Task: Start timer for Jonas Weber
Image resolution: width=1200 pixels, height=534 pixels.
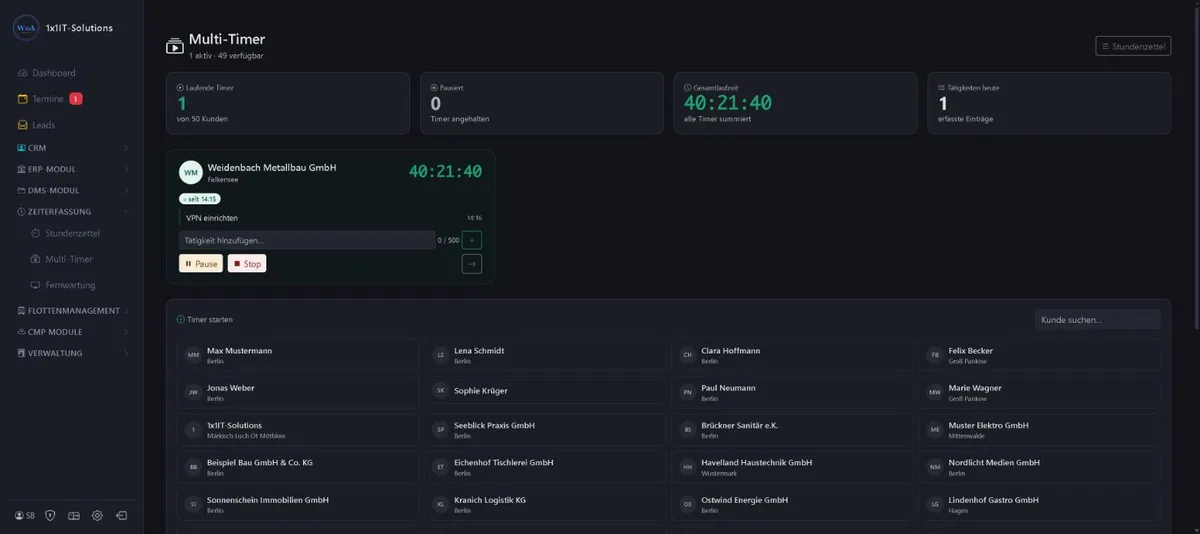Action: (x=298, y=392)
